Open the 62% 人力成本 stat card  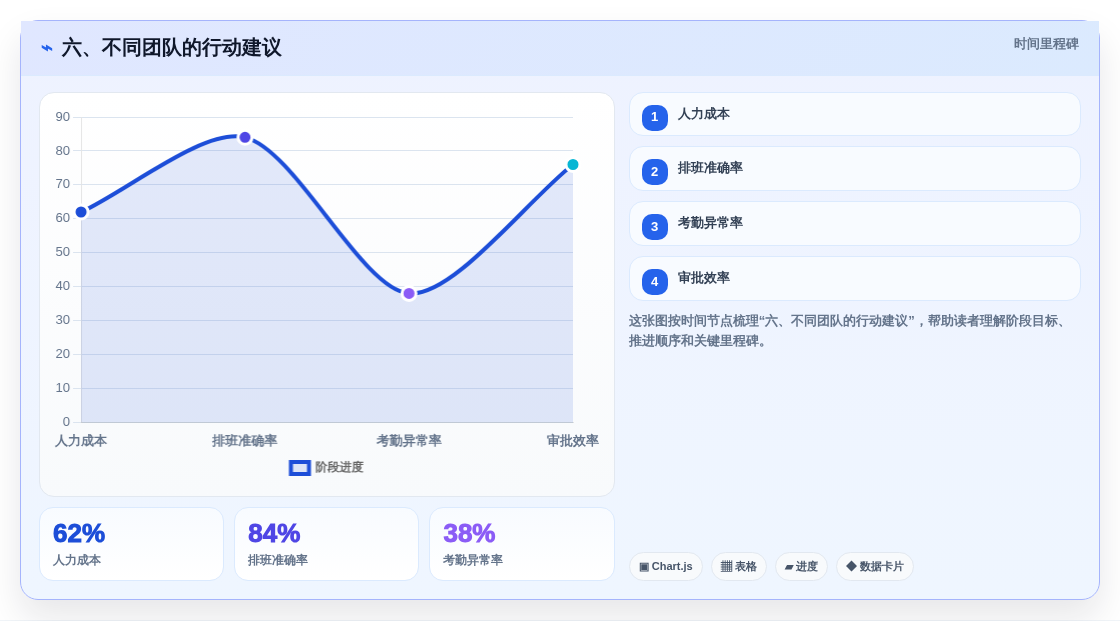click(131, 545)
